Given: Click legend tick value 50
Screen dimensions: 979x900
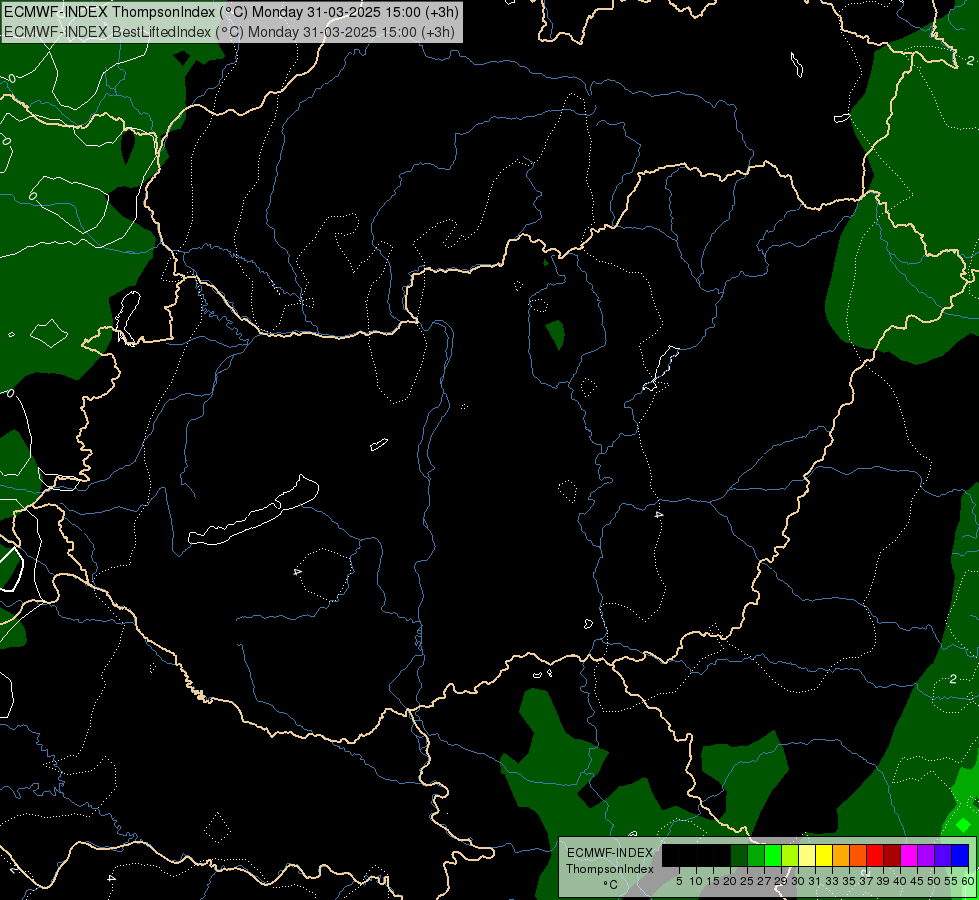Looking at the screenshot, I should 933,881.
